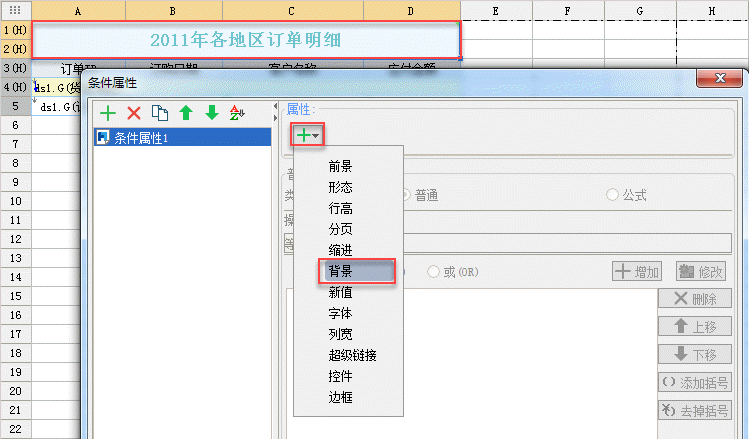Select the 或 (OR) radio button
This screenshot has width=749, height=439.
point(433,272)
